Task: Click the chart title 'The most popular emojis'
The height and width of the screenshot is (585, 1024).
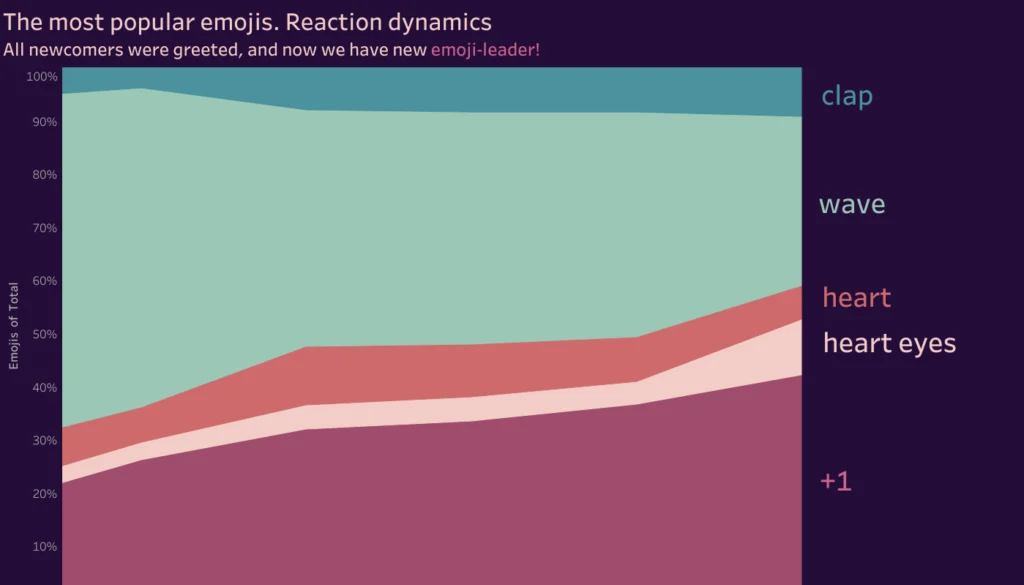Action: point(247,21)
